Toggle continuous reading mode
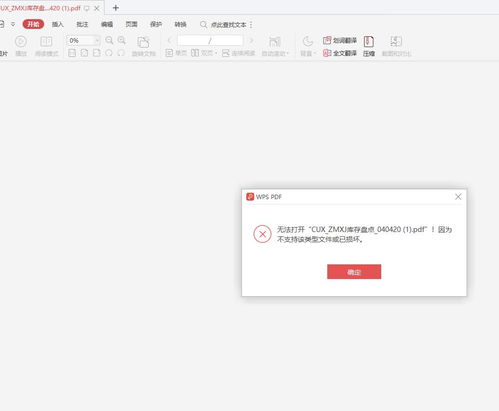The height and width of the screenshot is (411, 499). pyautogui.click(x=238, y=53)
